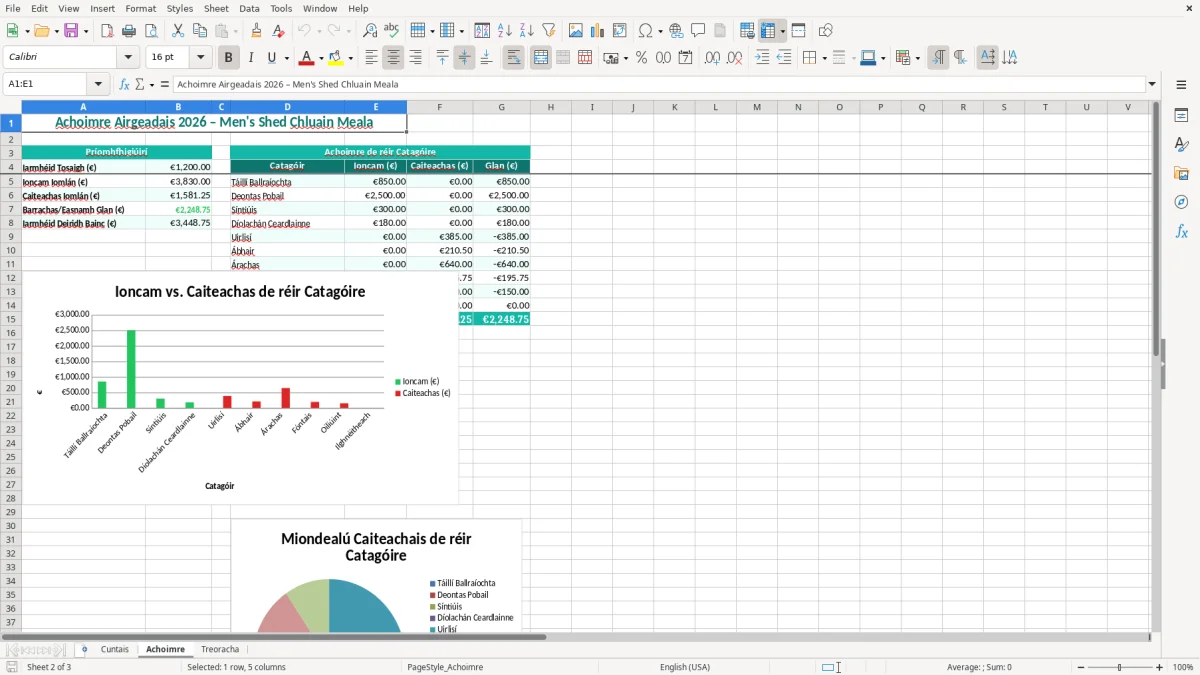Click the Spelling check abc icon
Image resolution: width=1200 pixels, height=675 pixels.
(392, 31)
